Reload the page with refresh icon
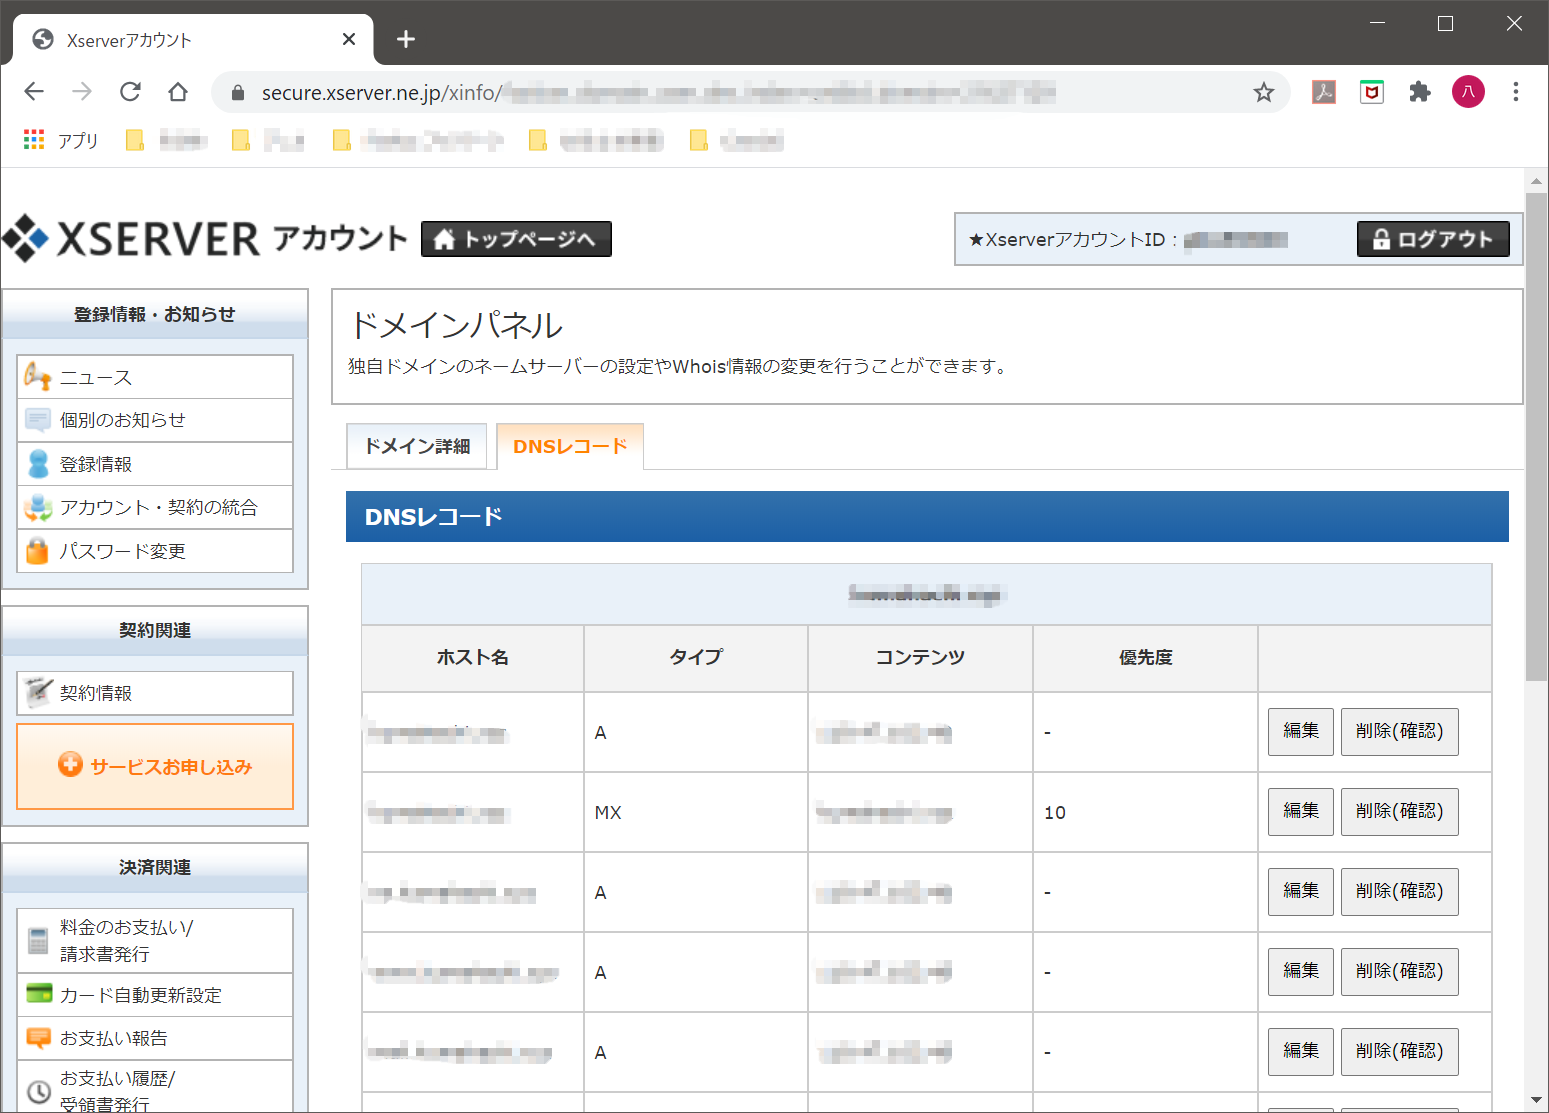The width and height of the screenshot is (1549, 1113). [x=130, y=92]
